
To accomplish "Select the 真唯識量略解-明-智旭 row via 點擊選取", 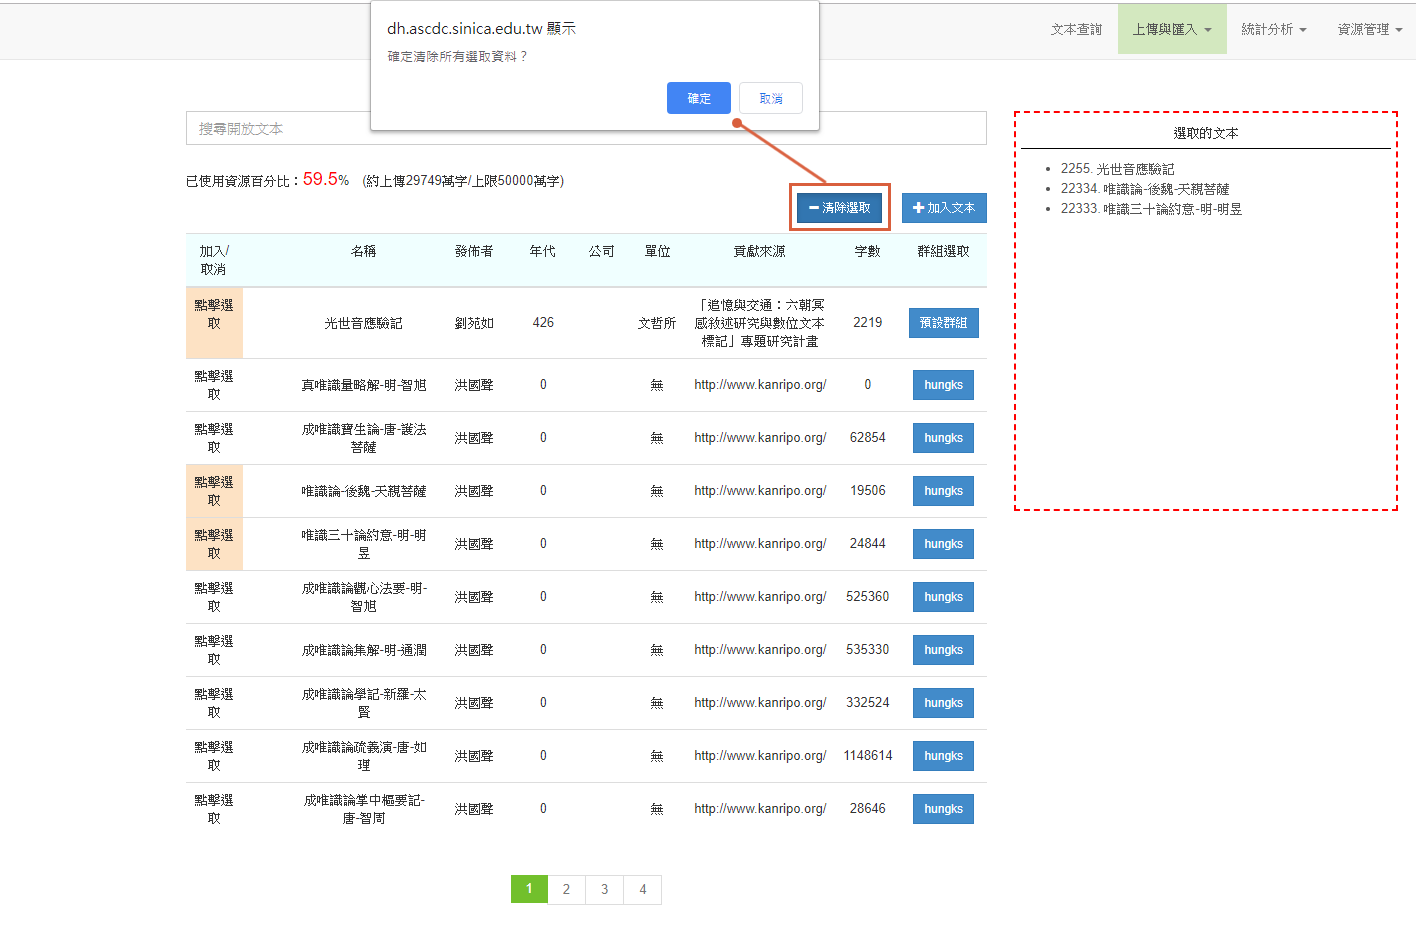I will [x=214, y=385].
